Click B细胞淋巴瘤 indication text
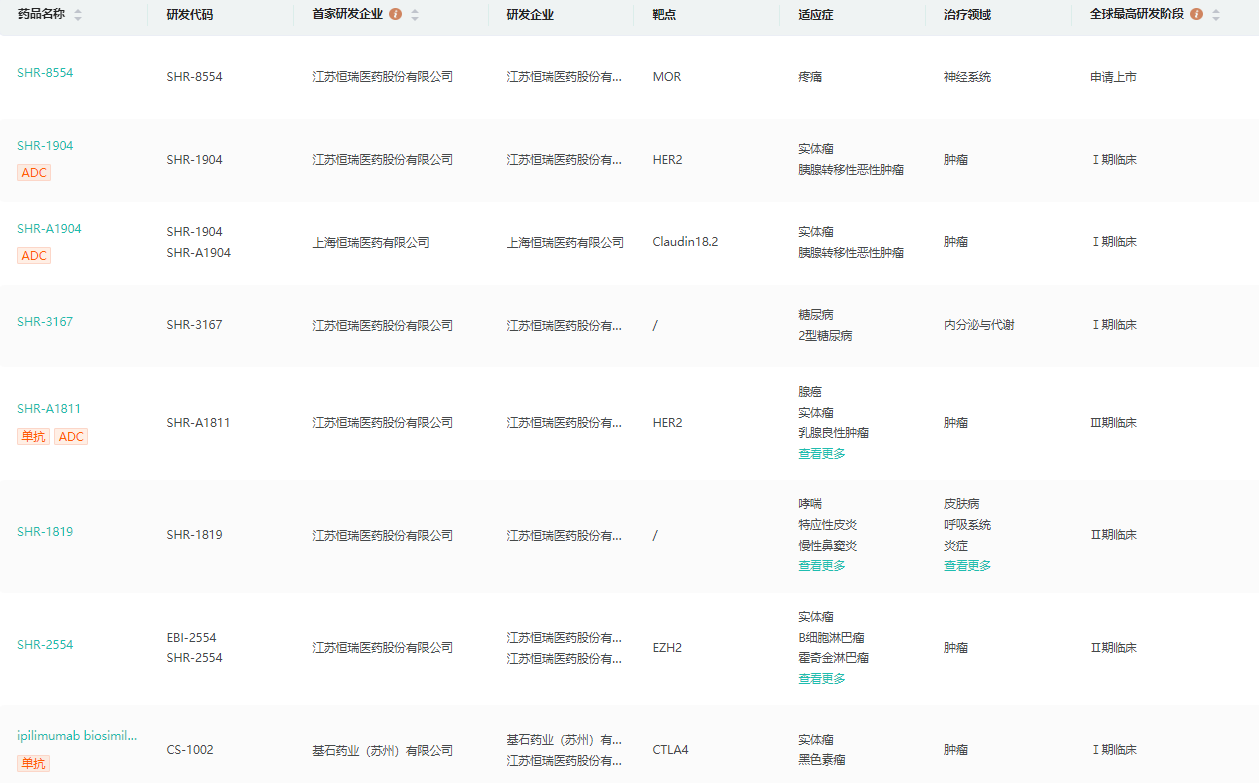The width and height of the screenshot is (1259, 783). click(831, 638)
